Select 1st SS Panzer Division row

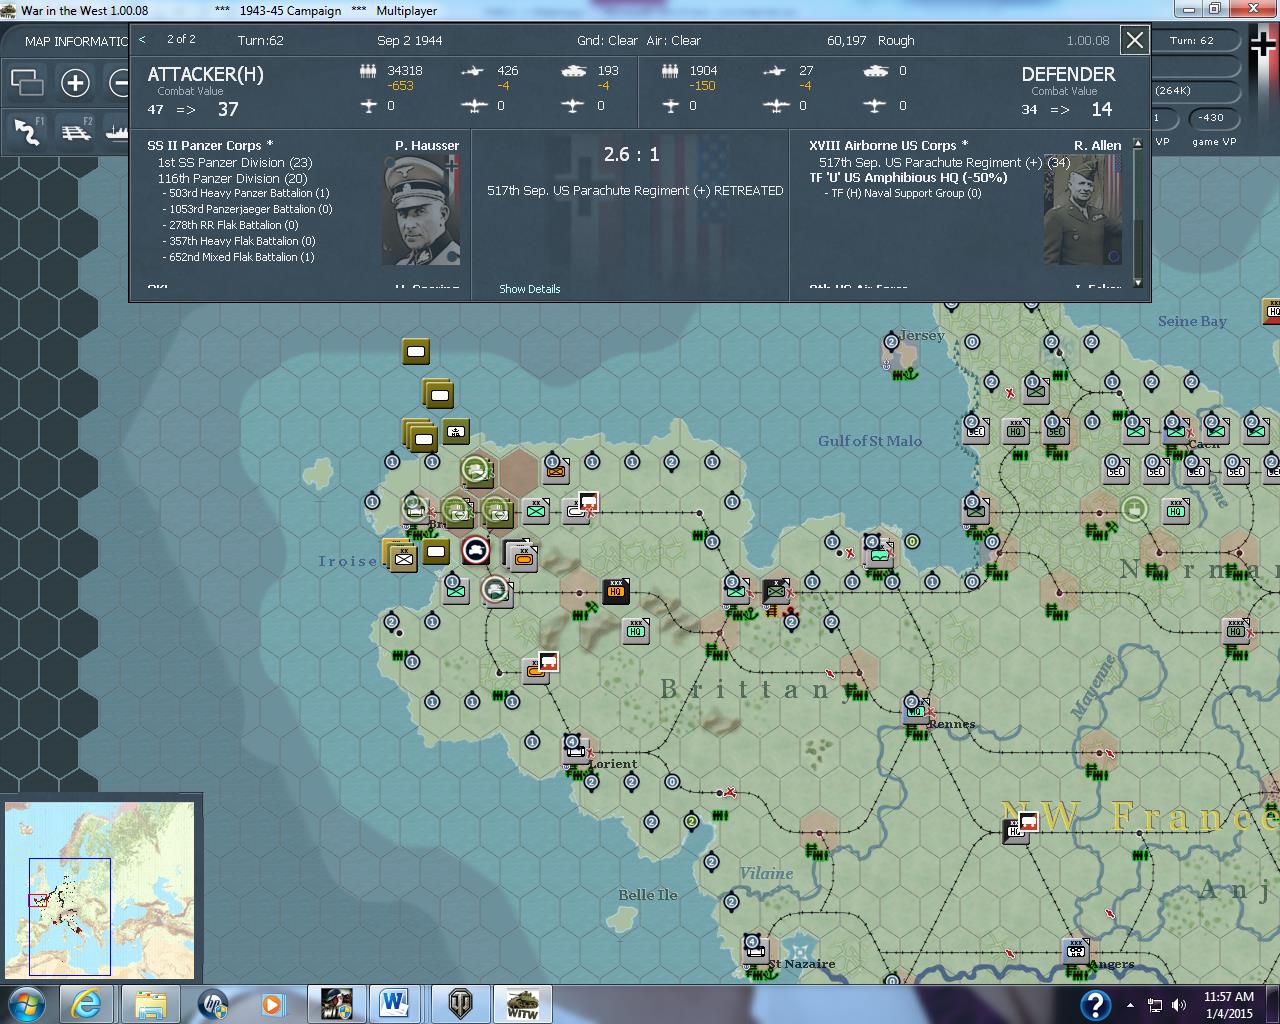[235, 162]
